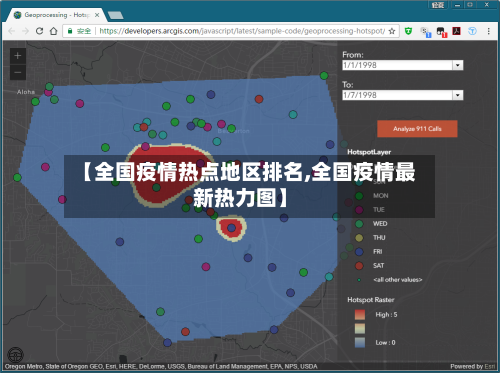Open the From date dropdown
Screen dimensions: 500x373
458,65
